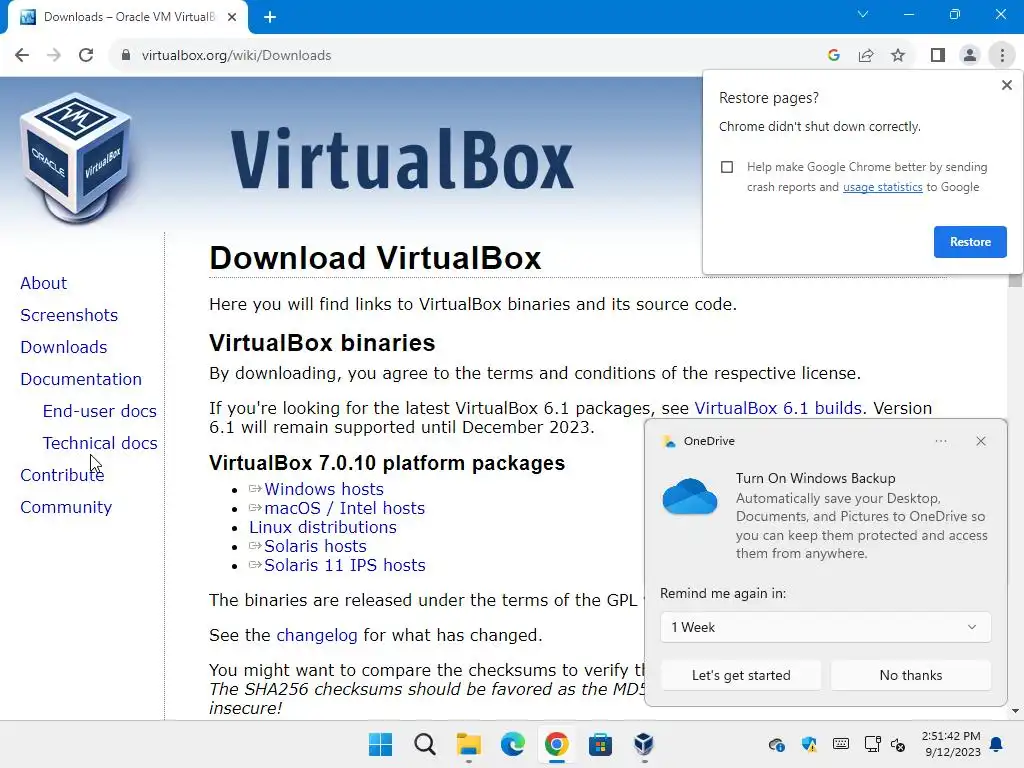Close the OneDrive notification
Viewport: 1024px width, 768px height.
pyautogui.click(x=980, y=441)
